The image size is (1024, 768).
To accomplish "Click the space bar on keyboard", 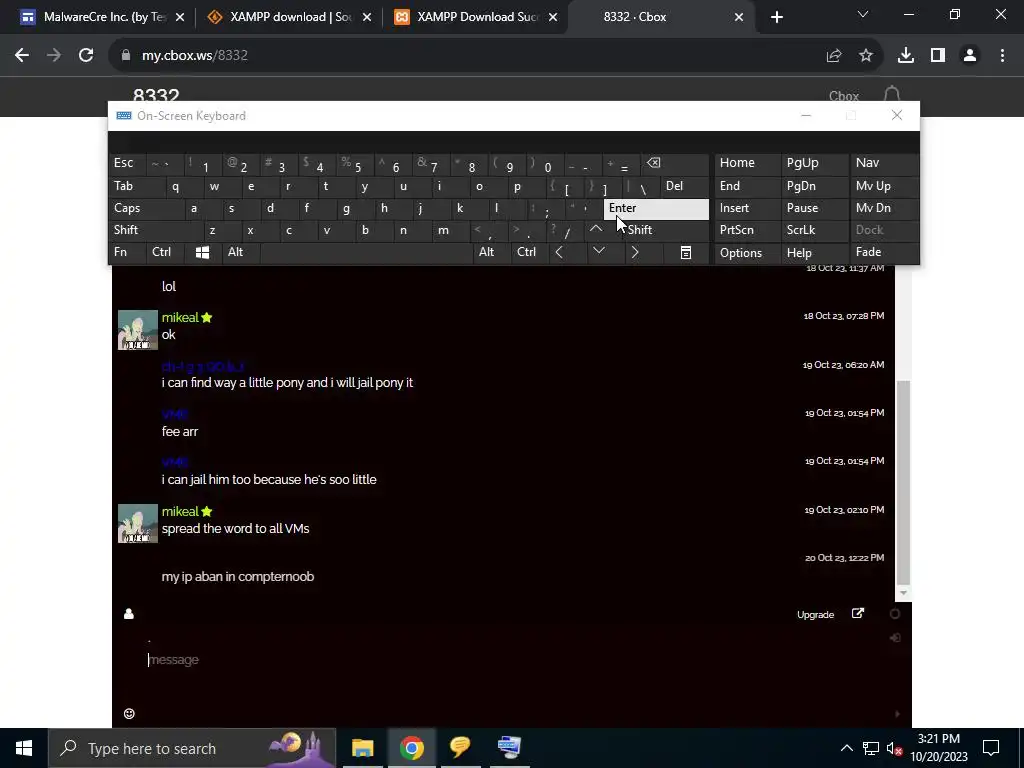I will coord(366,252).
